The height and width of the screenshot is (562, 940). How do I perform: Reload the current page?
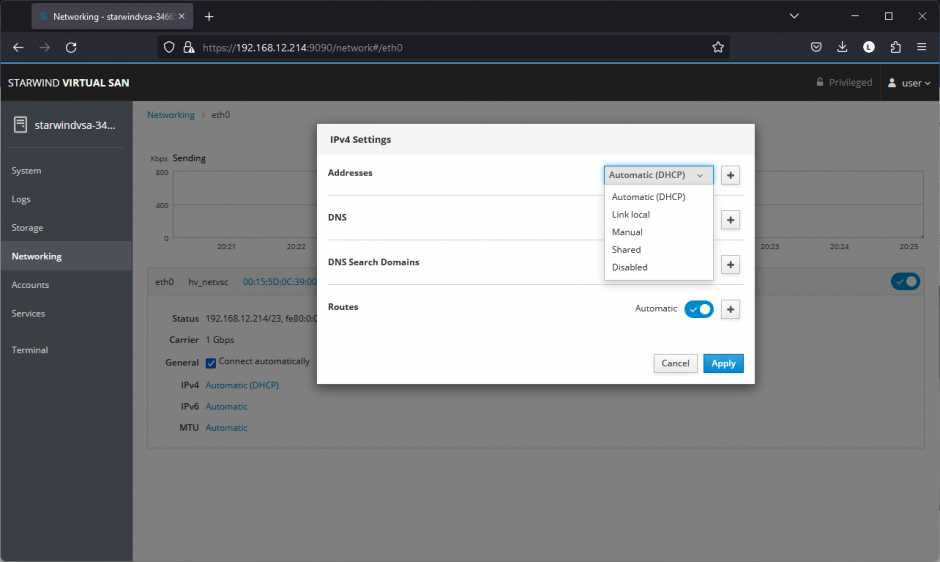coord(71,47)
